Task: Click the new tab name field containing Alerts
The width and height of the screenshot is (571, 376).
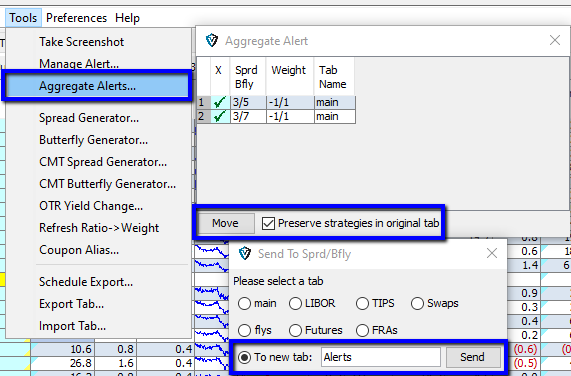Action: [x=381, y=357]
